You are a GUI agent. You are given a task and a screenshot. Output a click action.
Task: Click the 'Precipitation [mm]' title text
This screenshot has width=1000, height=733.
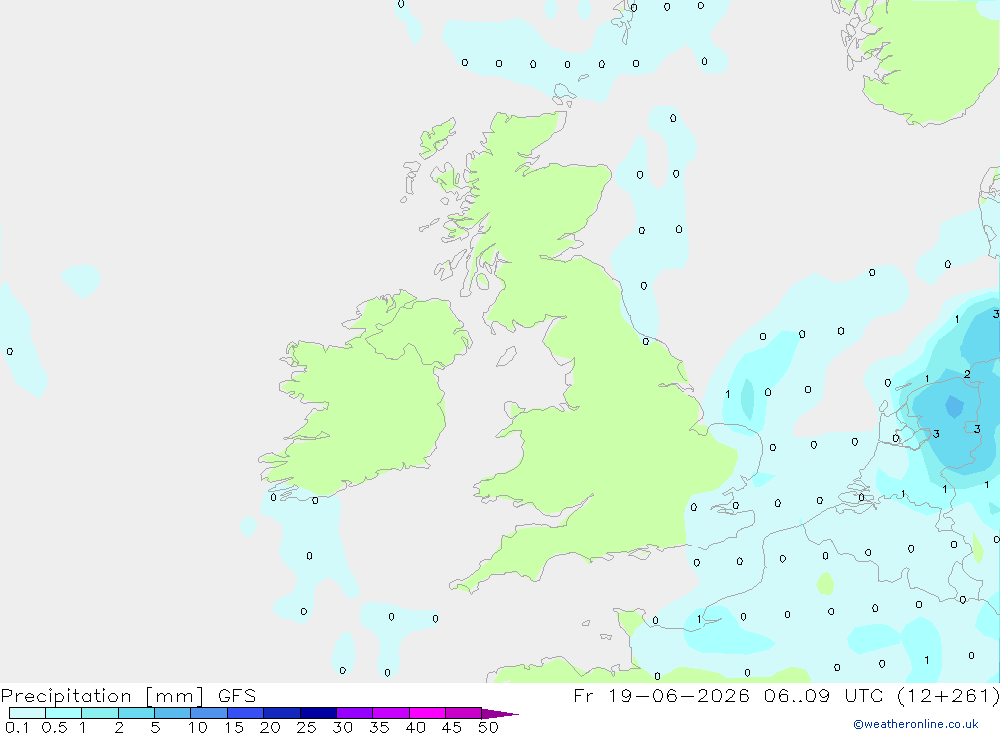[103, 696]
